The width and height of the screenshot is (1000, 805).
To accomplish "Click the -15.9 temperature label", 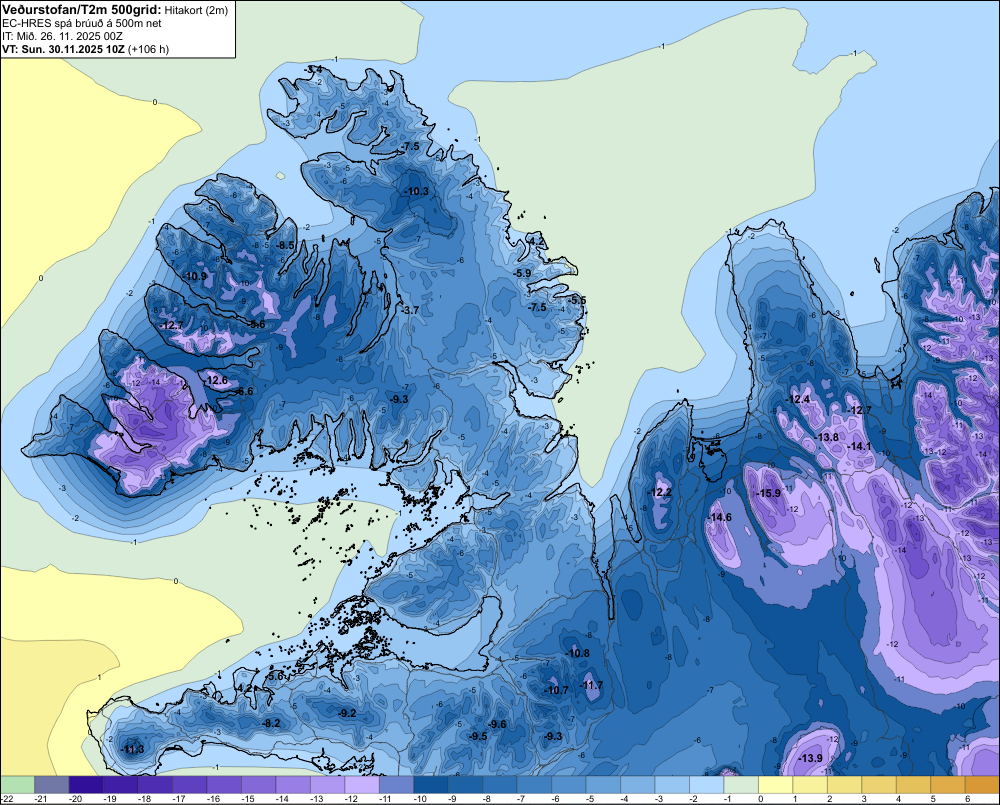I will tap(768, 493).
